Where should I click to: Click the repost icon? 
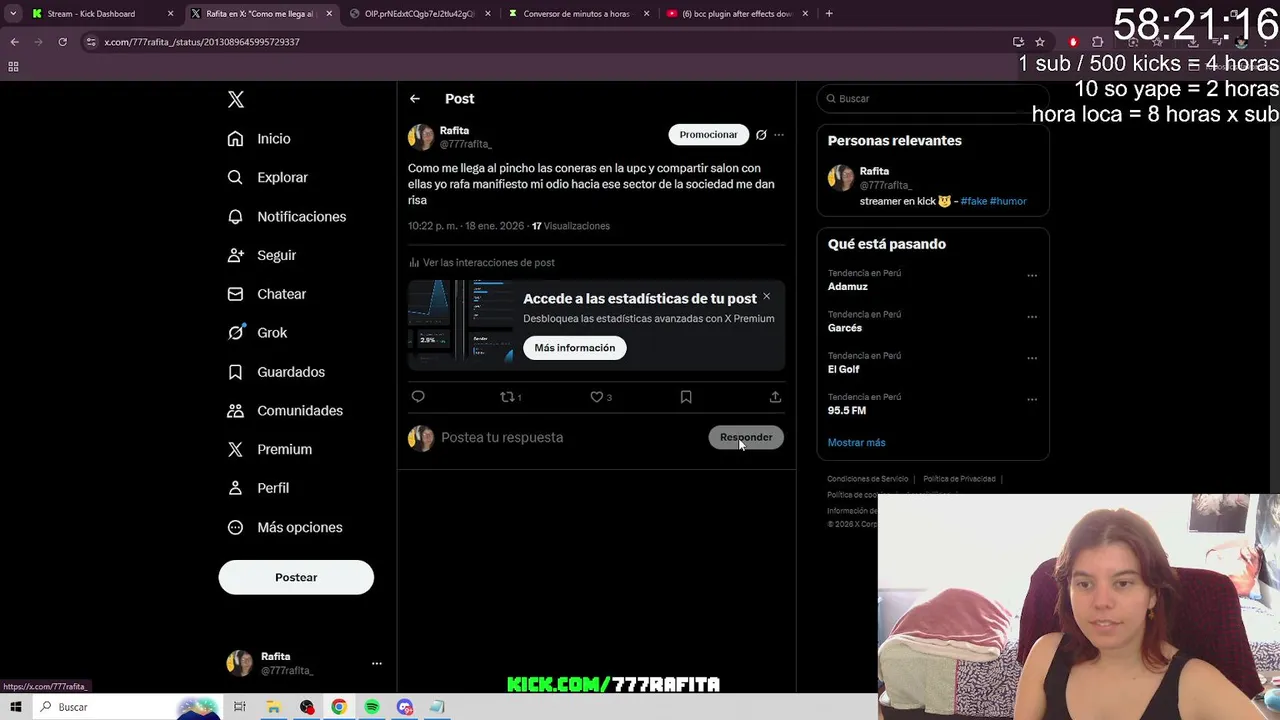508,397
